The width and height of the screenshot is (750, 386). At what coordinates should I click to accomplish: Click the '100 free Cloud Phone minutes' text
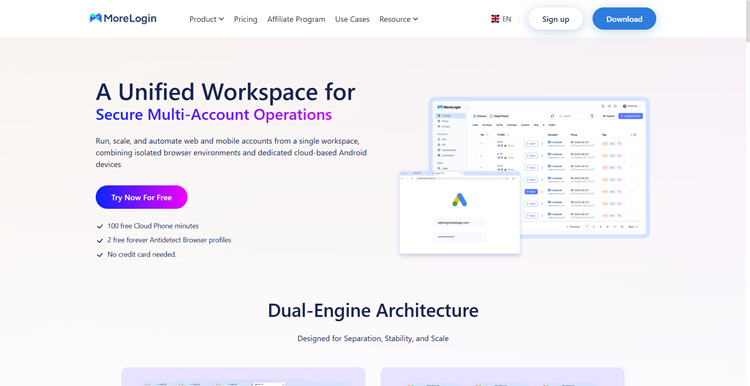(153, 226)
